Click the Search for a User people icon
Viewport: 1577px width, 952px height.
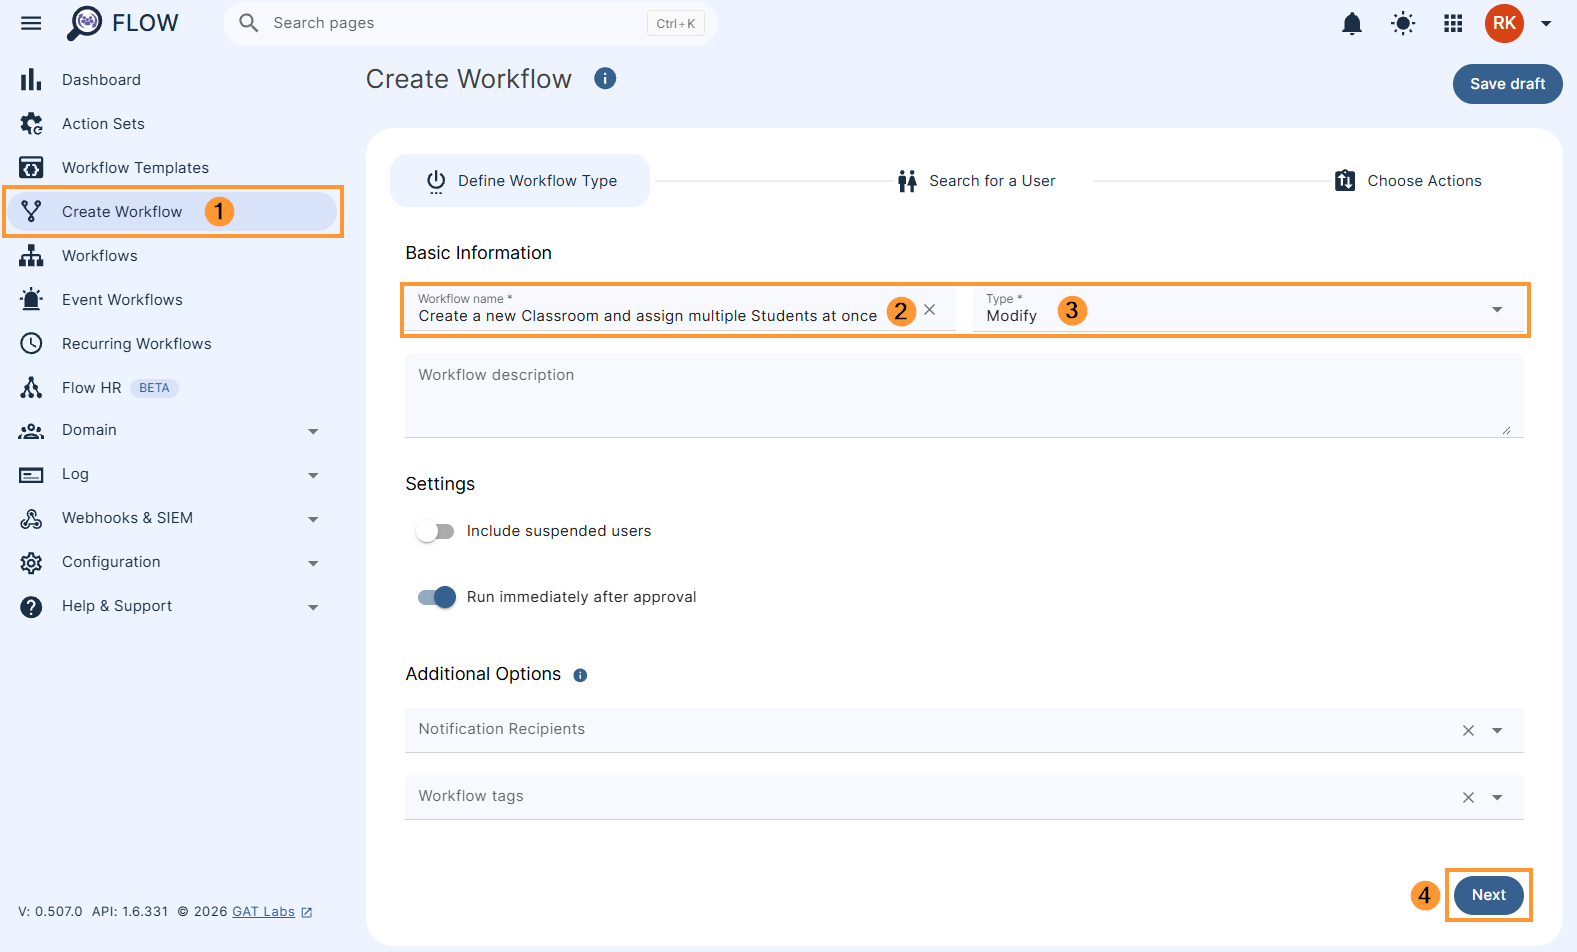[x=907, y=181]
